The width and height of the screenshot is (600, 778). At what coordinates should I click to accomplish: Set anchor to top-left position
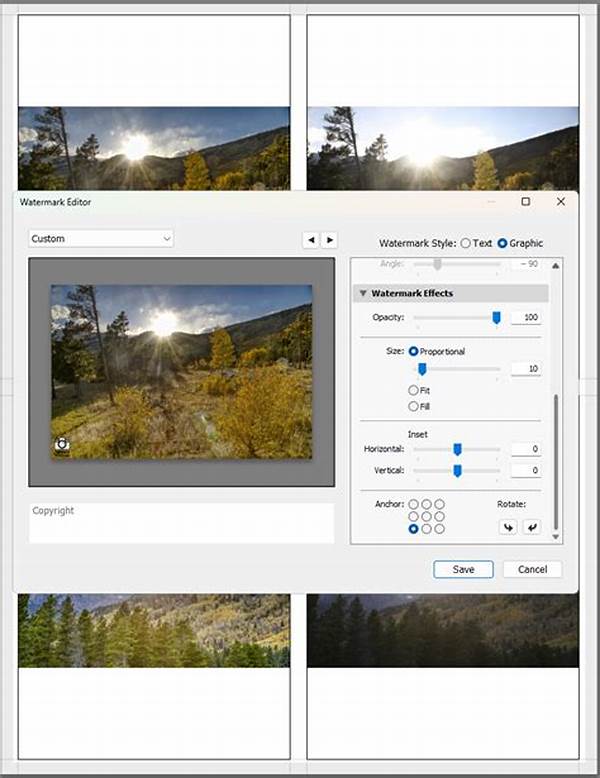(414, 505)
